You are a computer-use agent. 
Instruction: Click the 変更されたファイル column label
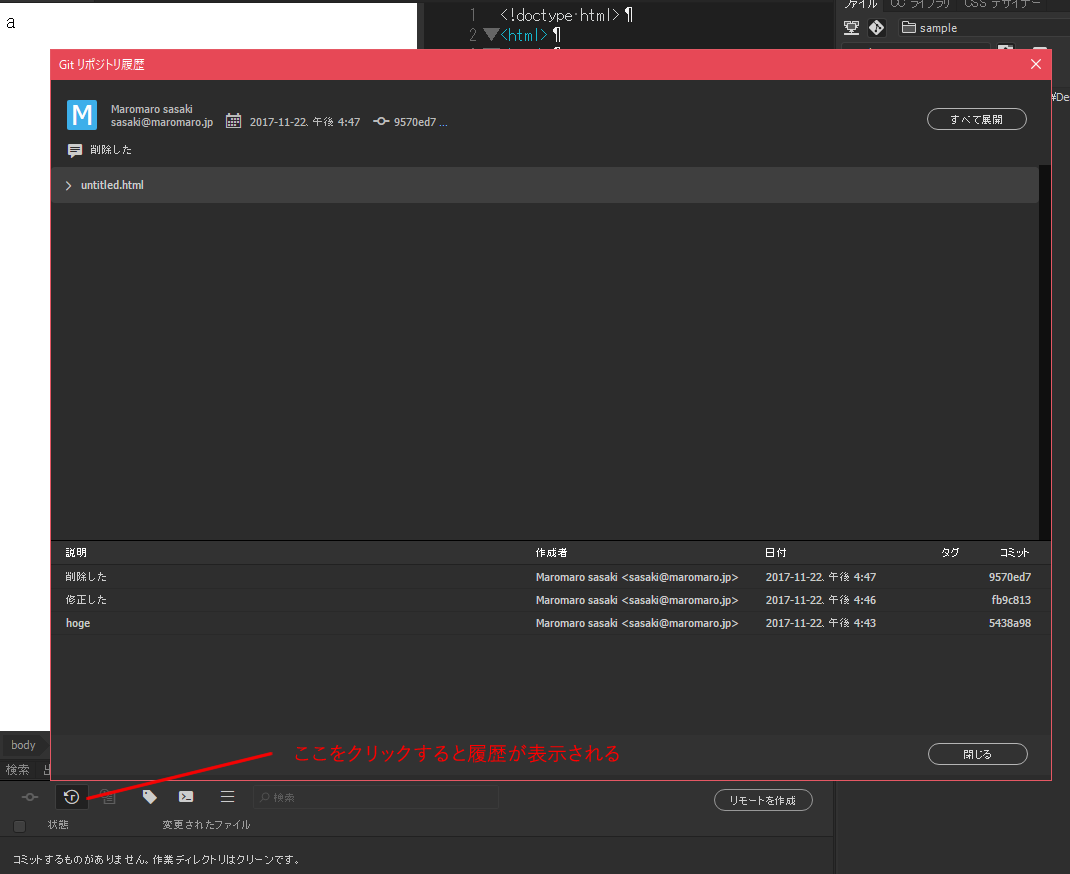click(x=206, y=825)
